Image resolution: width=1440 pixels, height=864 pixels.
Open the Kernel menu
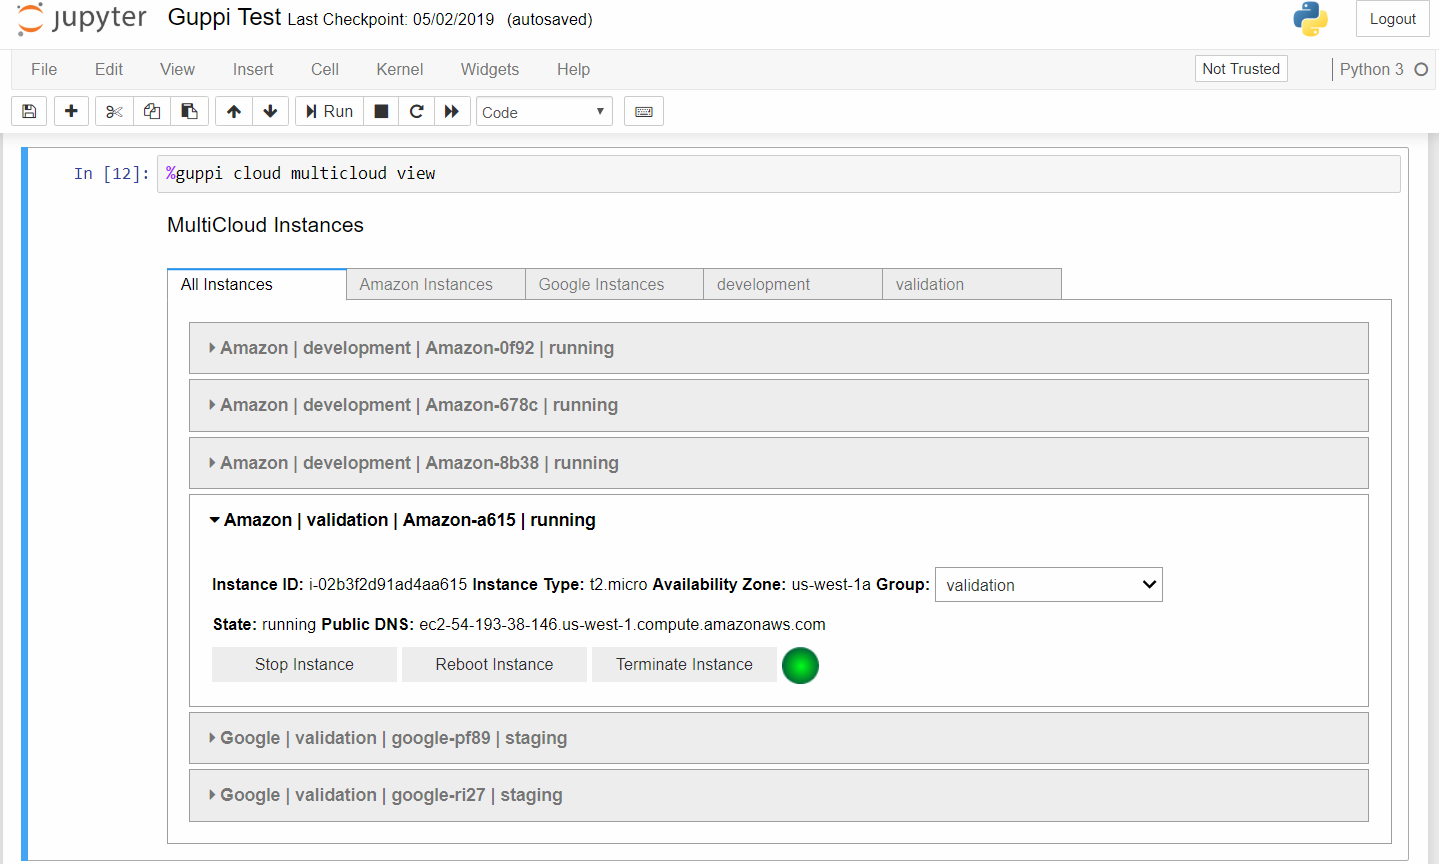coord(400,69)
